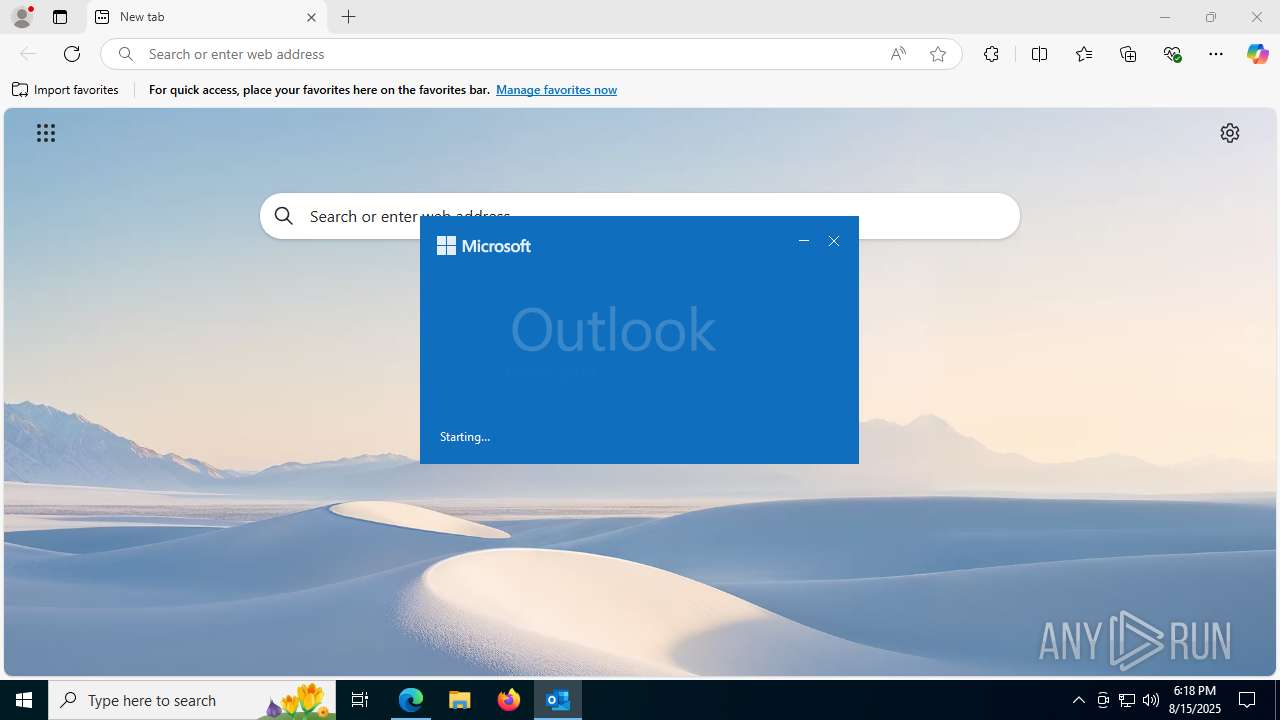Select Outlook taskbar icon
Screen dimensions: 1280x720
tap(558, 700)
